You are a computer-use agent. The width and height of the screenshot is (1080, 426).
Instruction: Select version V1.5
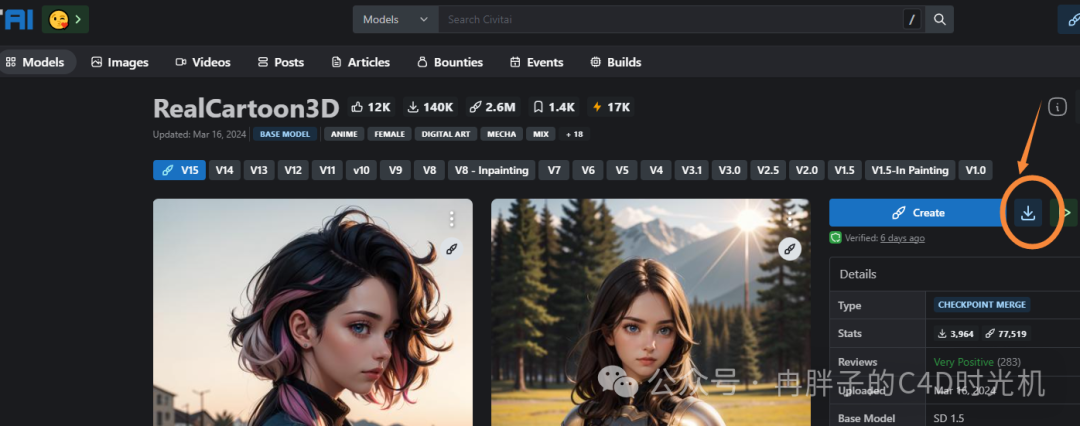coord(844,170)
